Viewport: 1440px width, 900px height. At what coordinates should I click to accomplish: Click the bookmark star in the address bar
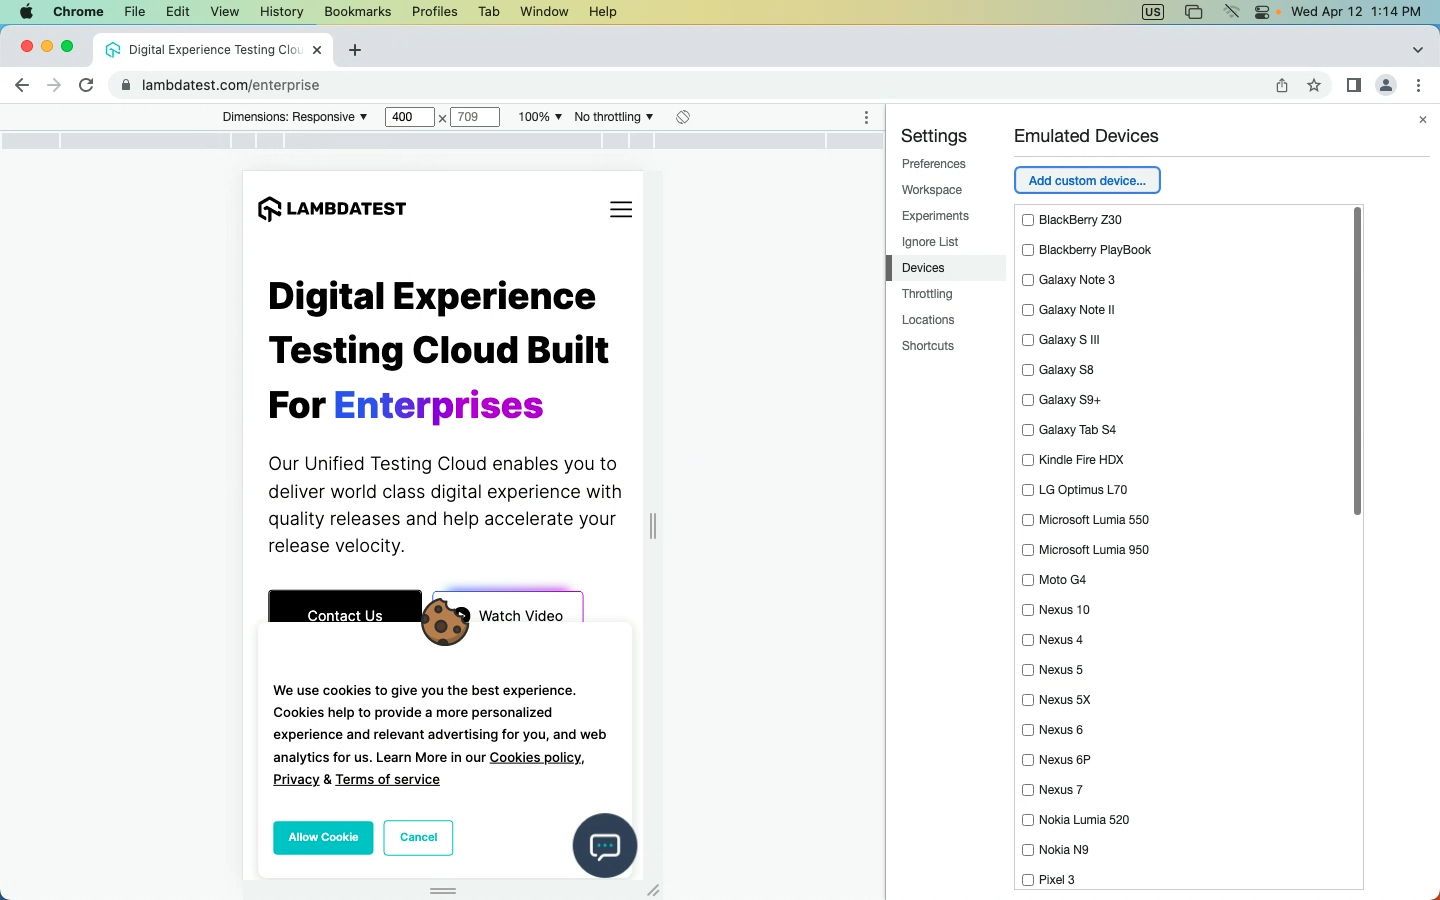tap(1314, 85)
